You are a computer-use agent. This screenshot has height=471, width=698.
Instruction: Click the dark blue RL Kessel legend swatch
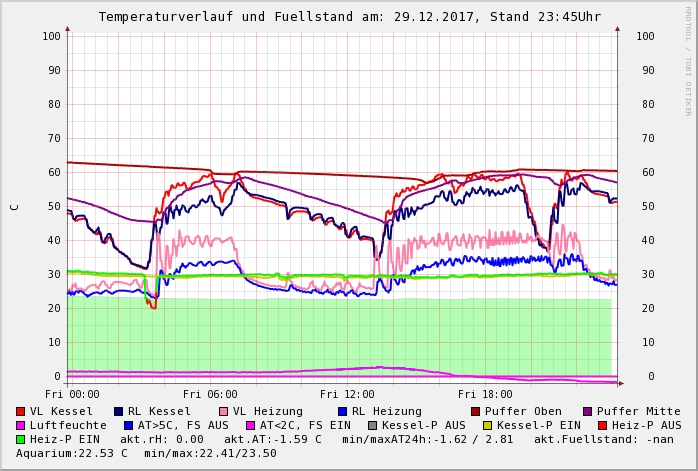tap(118, 411)
